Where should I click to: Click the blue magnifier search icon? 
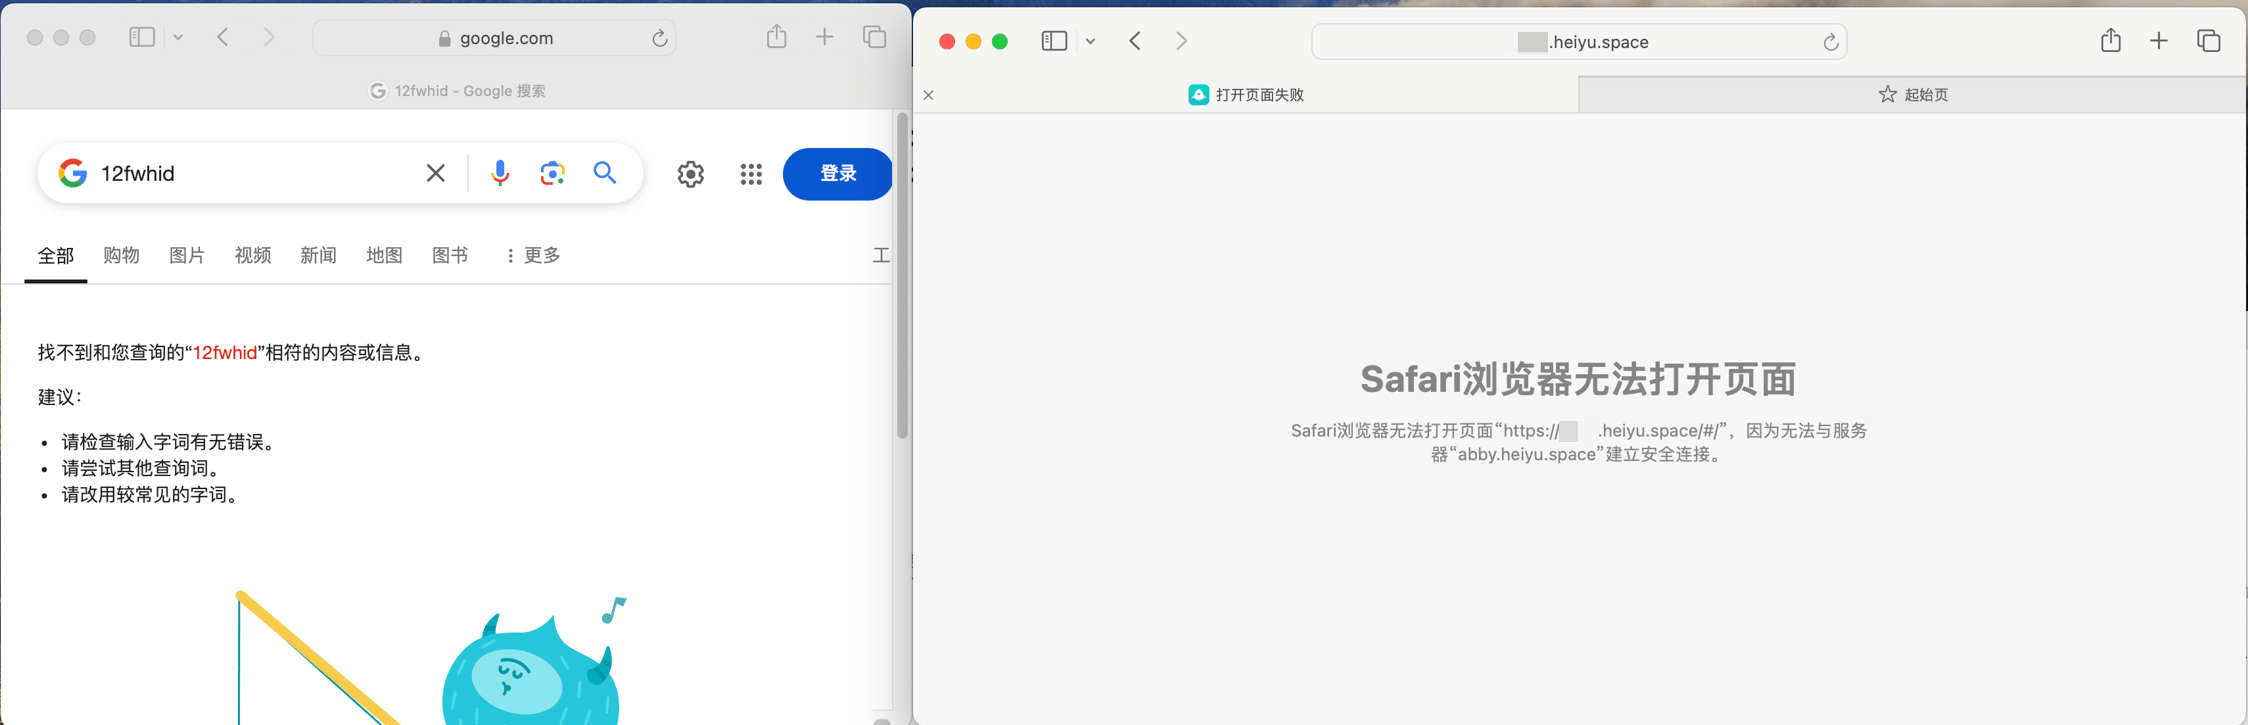click(605, 173)
